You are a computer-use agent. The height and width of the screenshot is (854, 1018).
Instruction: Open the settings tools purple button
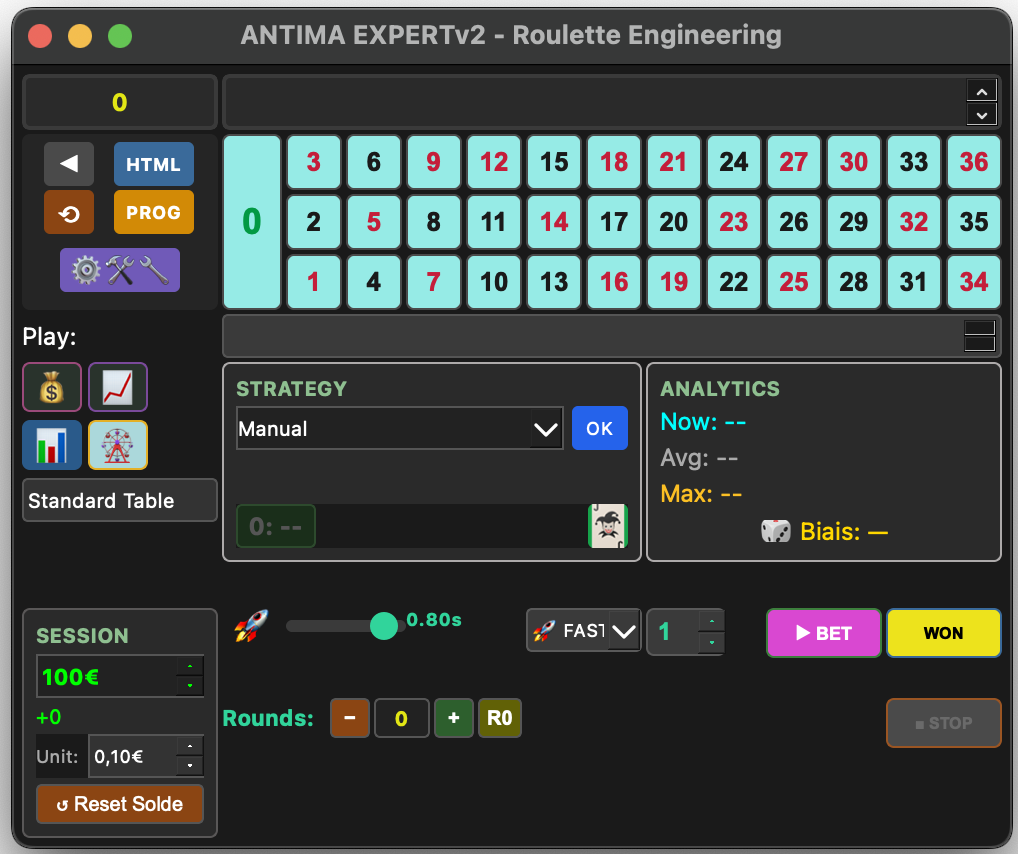(120, 270)
